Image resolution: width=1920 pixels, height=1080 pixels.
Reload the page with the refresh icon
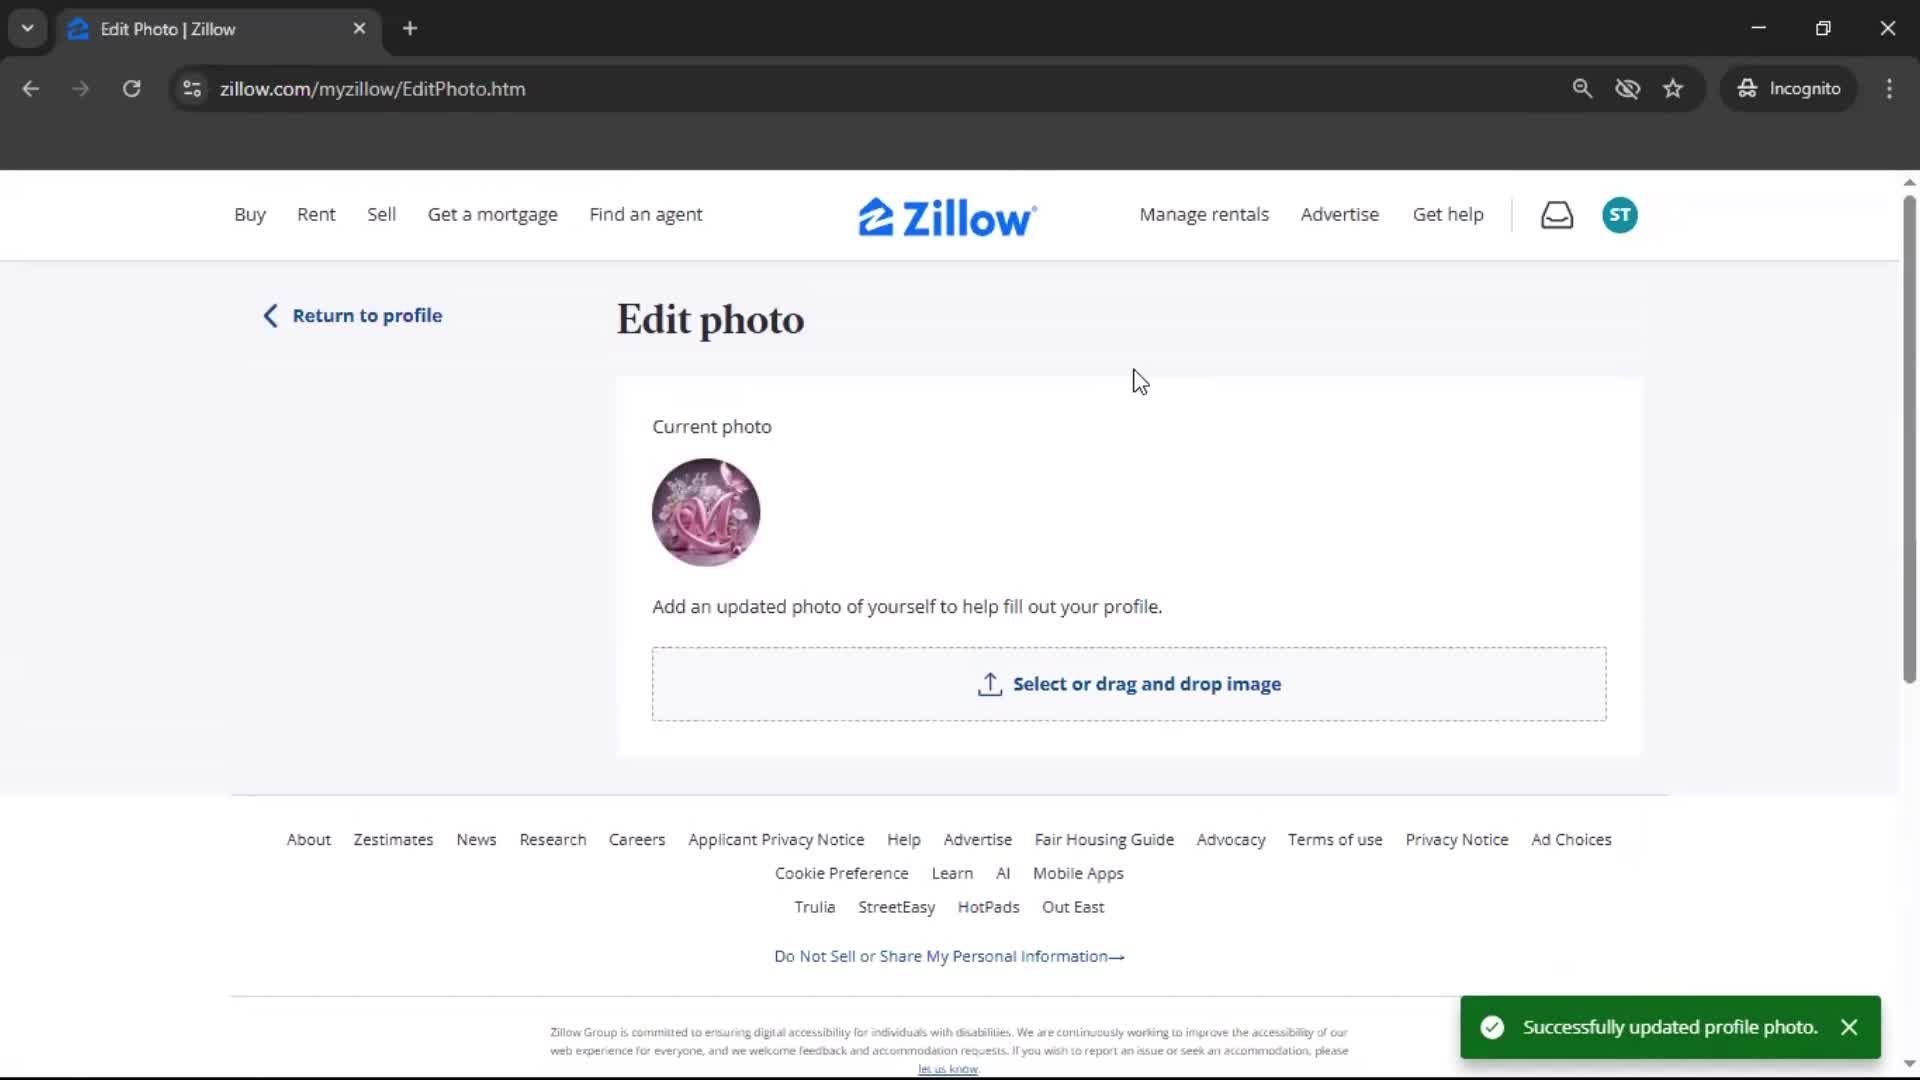click(131, 88)
